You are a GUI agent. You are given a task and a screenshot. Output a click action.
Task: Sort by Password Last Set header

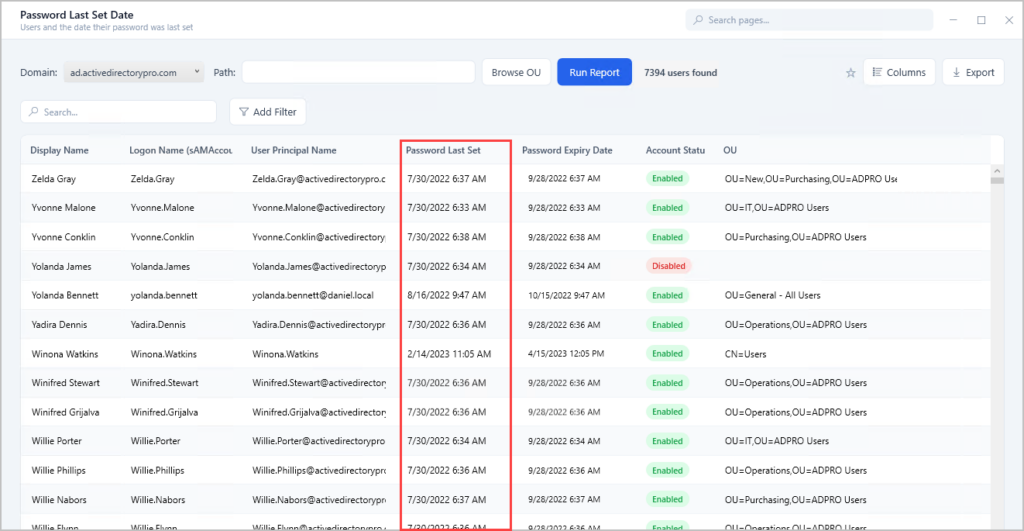click(443, 150)
